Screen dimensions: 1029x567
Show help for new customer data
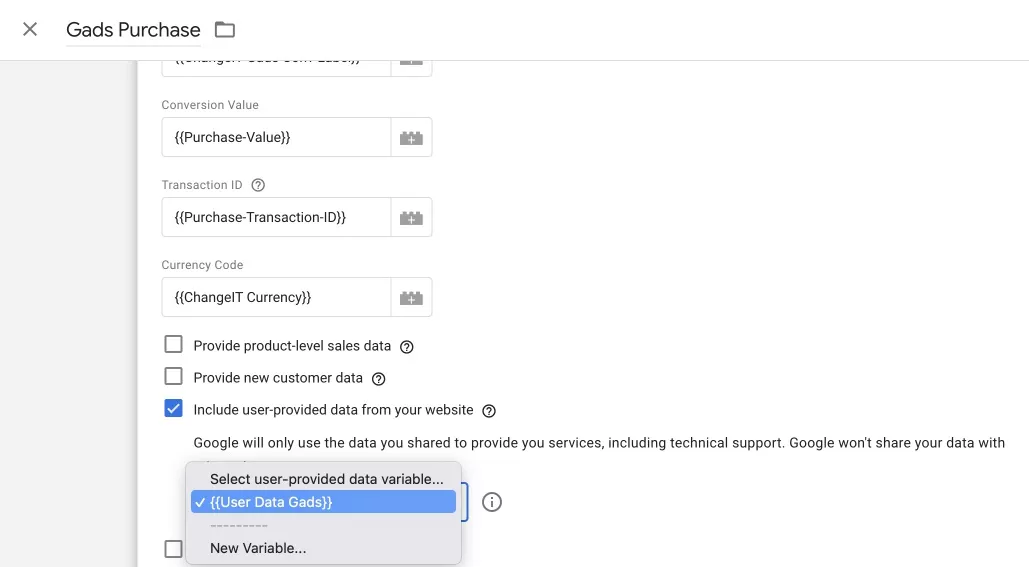[x=379, y=379]
